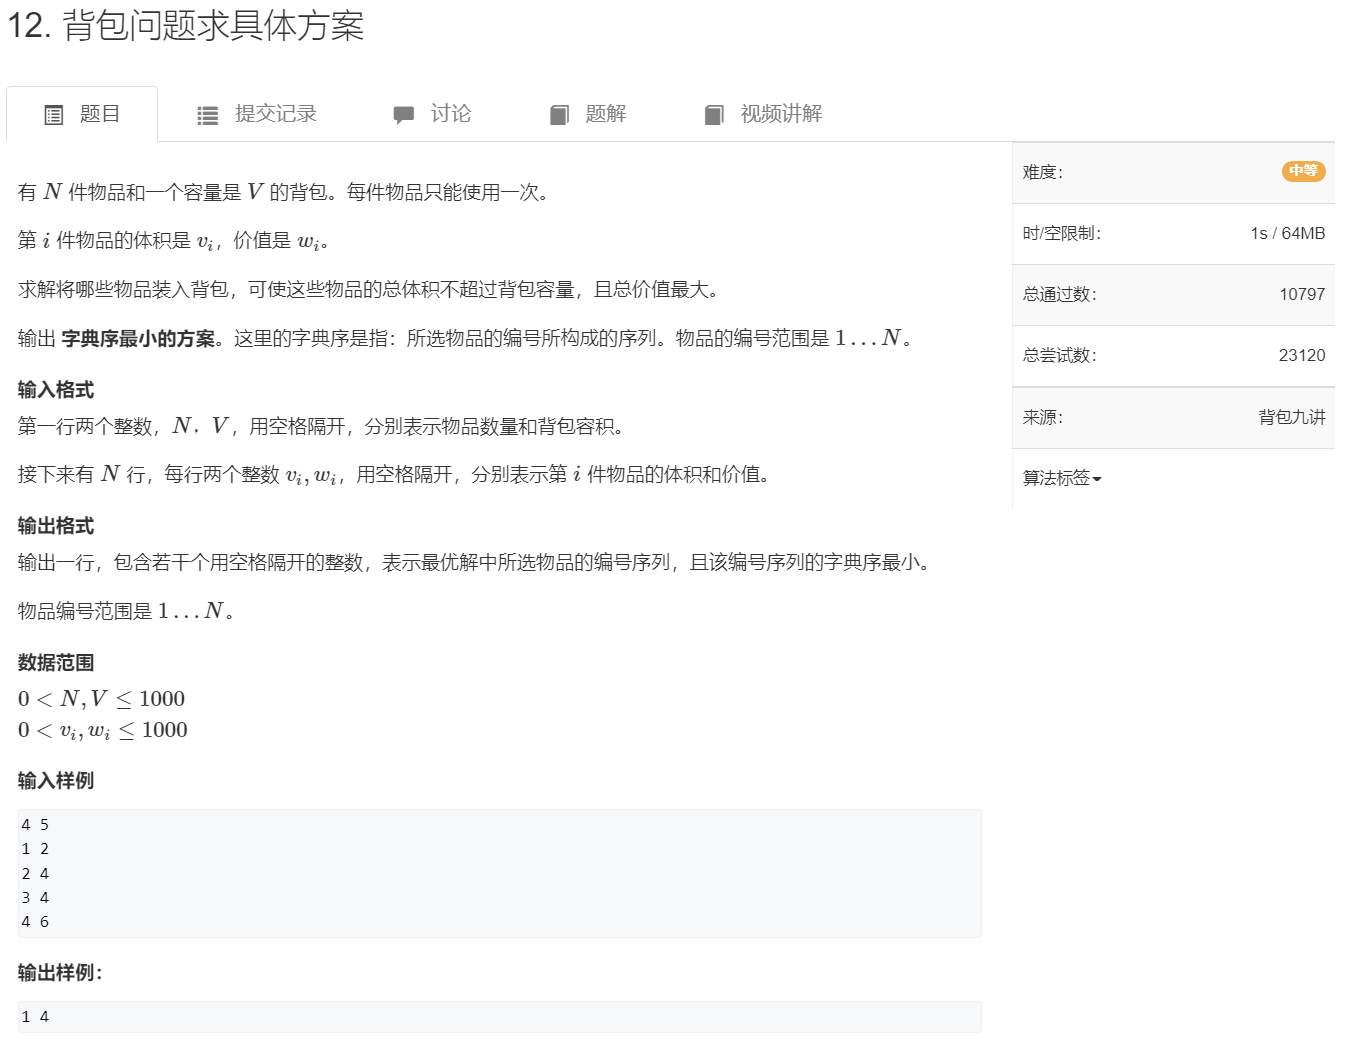Click sample input line '1 2'
Viewport: 1345px width, 1046px height.
click(x=35, y=849)
